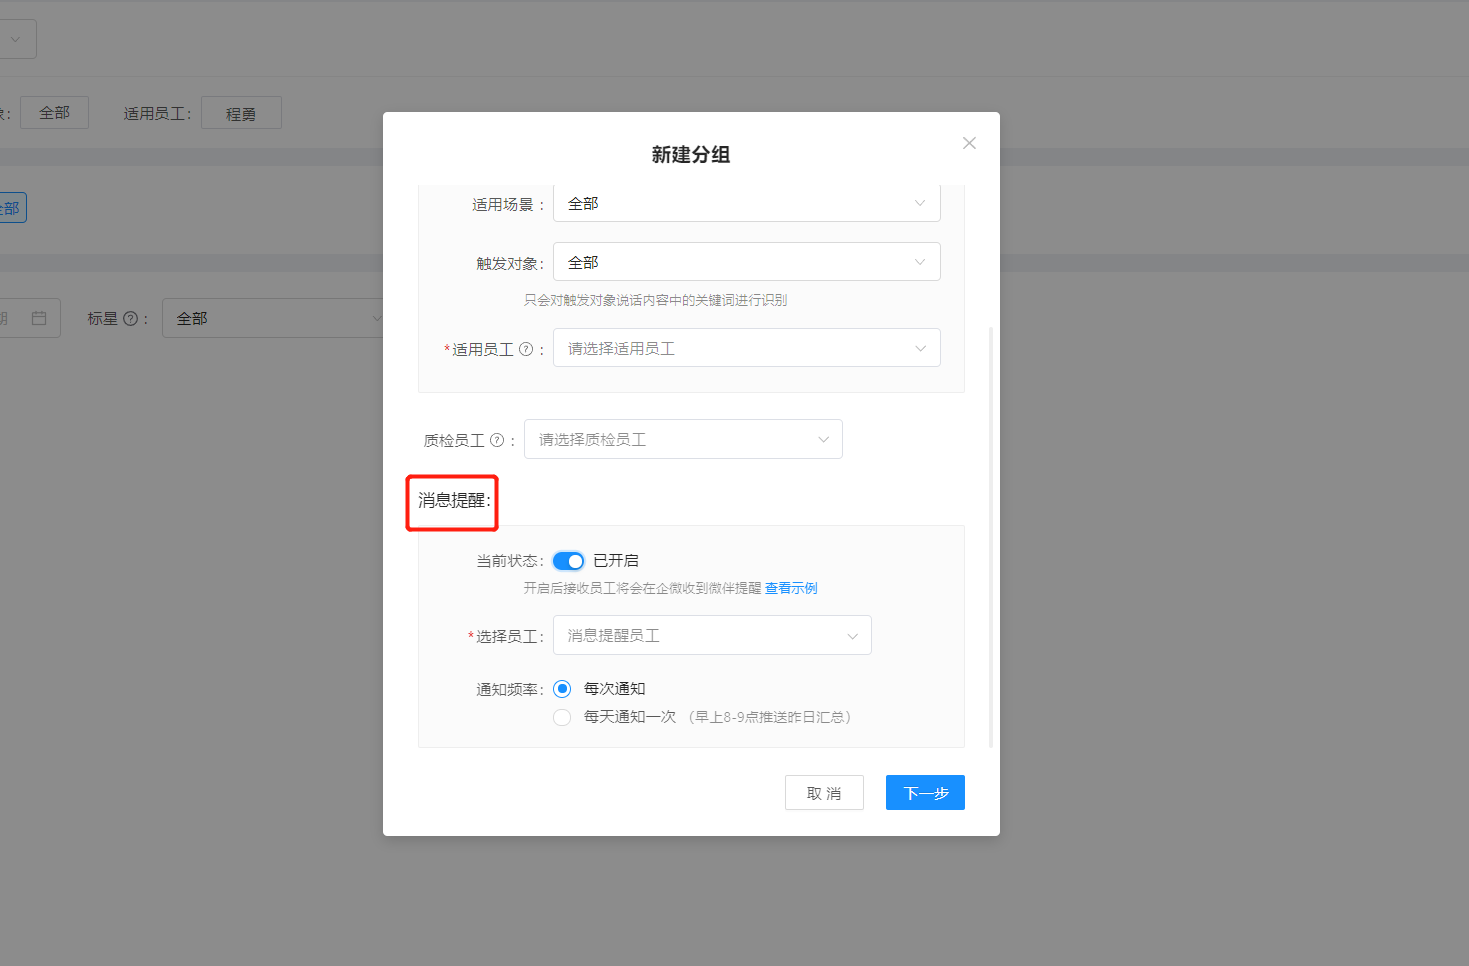The image size is (1469, 966).
Task: Click the help icon beside 标星
Action: point(130,319)
